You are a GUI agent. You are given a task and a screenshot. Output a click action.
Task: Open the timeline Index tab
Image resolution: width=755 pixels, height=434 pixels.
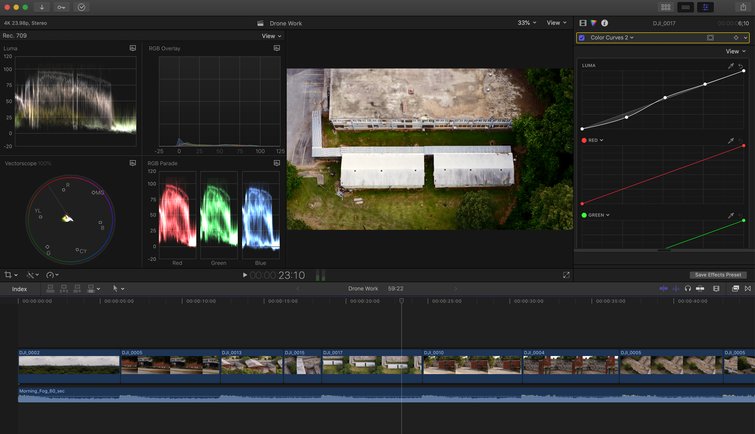(x=20, y=289)
